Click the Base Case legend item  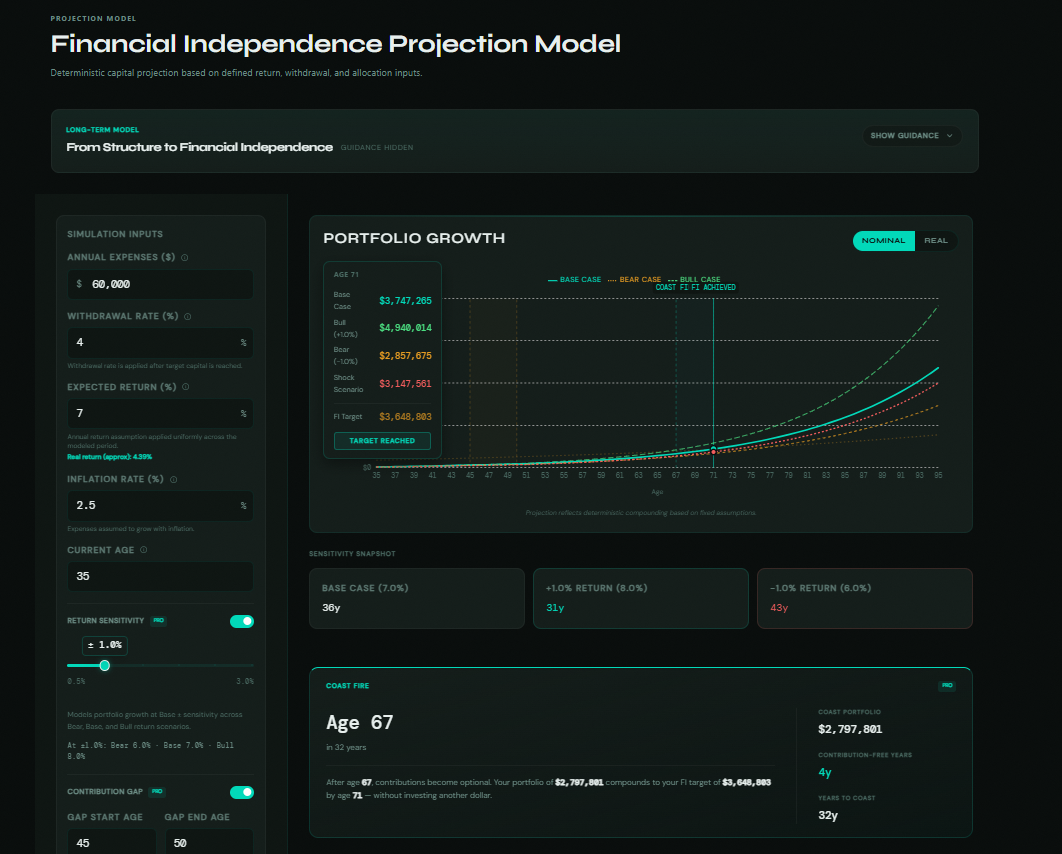[574, 280]
